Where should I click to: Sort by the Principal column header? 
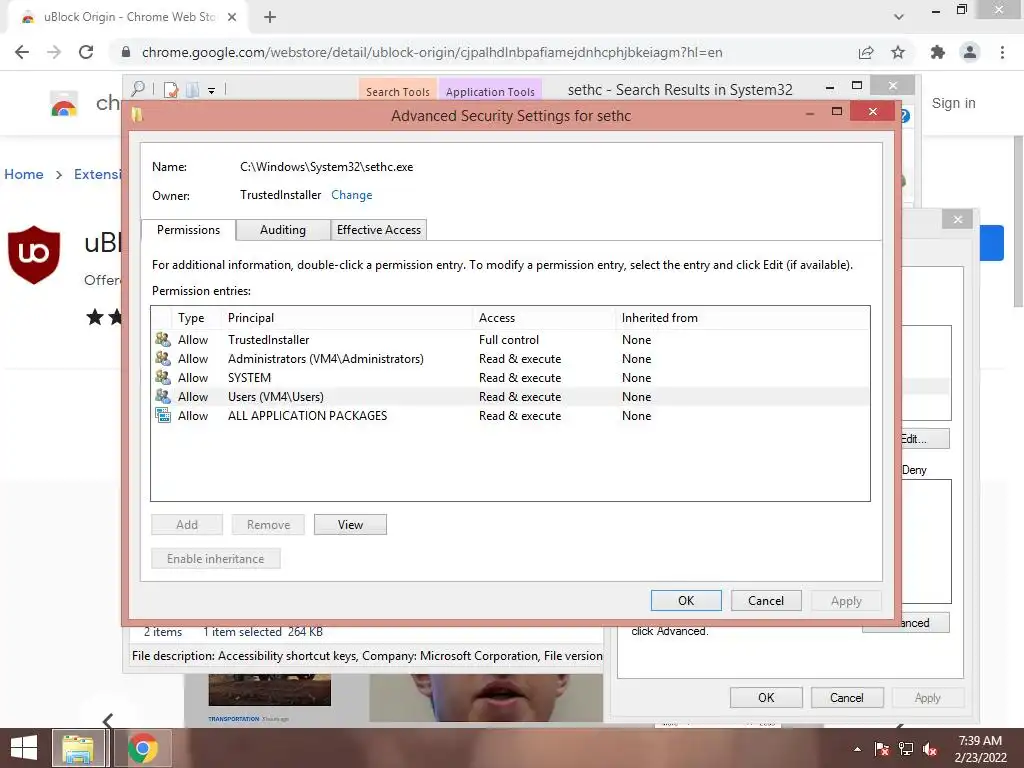point(347,318)
